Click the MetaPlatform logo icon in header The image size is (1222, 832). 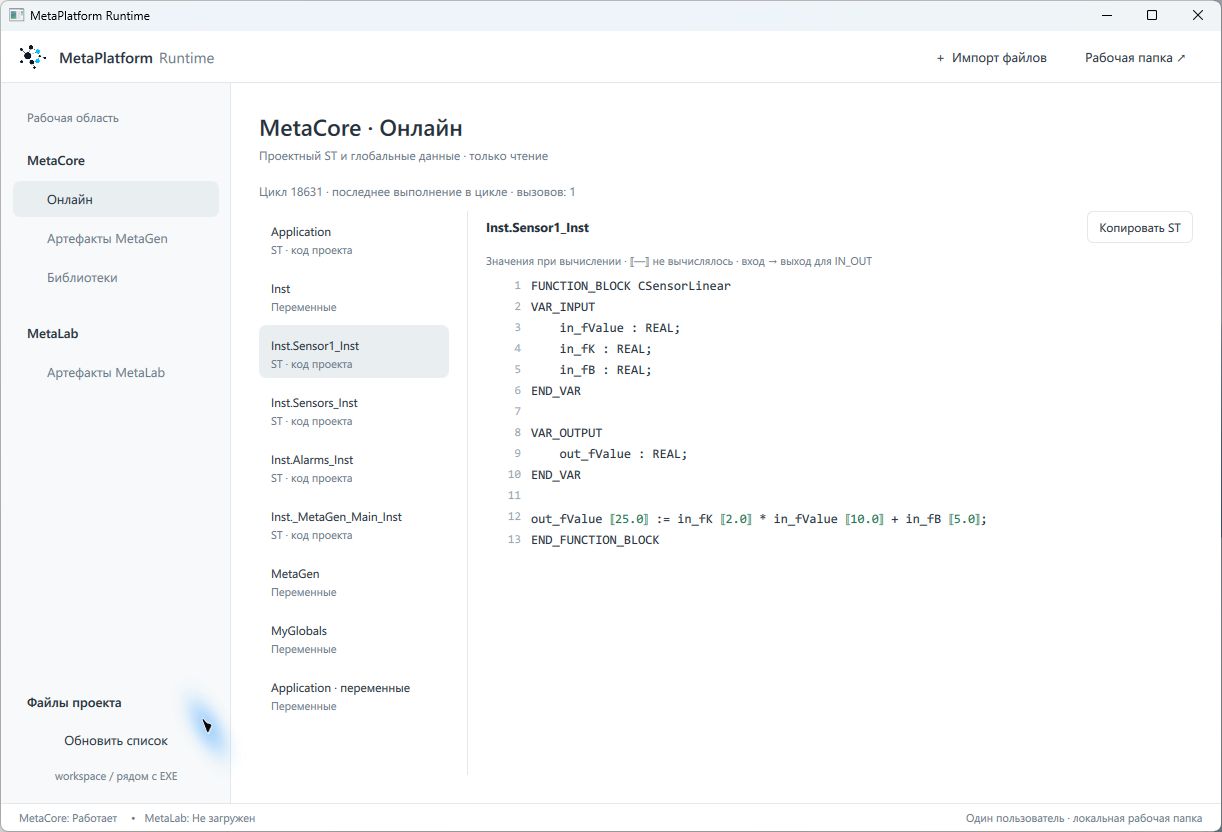(x=32, y=57)
